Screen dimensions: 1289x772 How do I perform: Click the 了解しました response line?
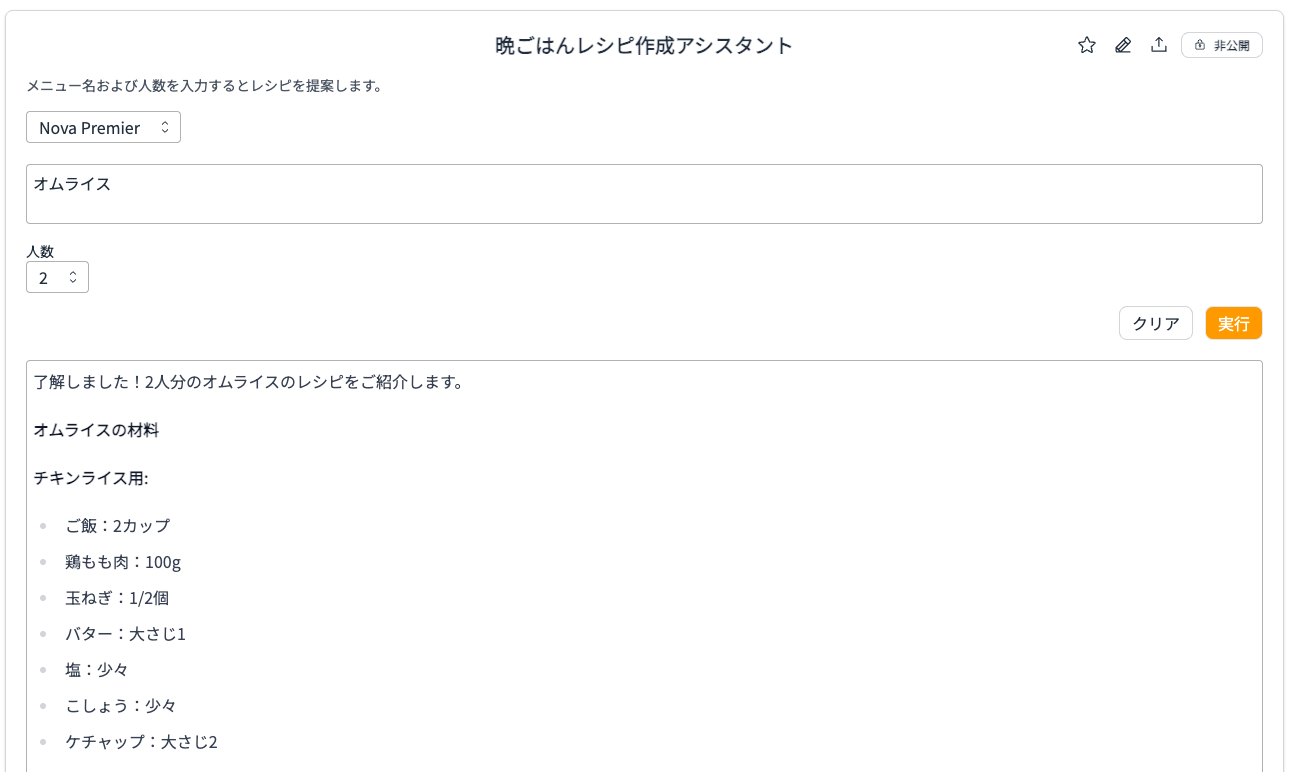(248, 382)
